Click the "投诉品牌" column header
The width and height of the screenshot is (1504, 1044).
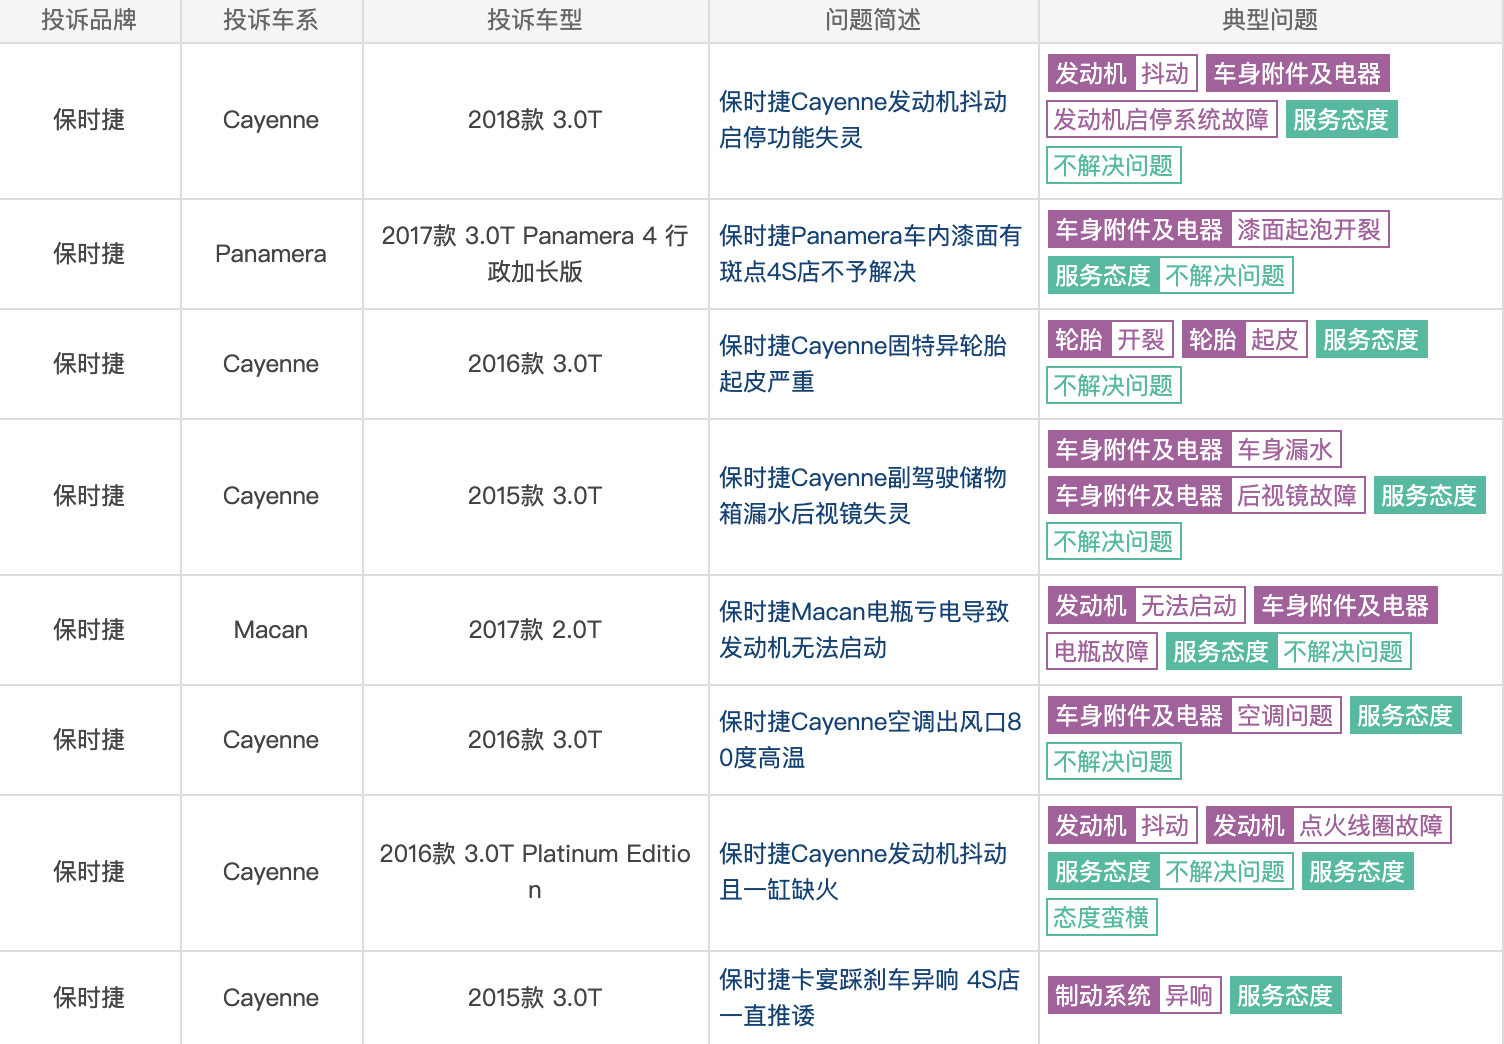pyautogui.click(x=89, y=20)
